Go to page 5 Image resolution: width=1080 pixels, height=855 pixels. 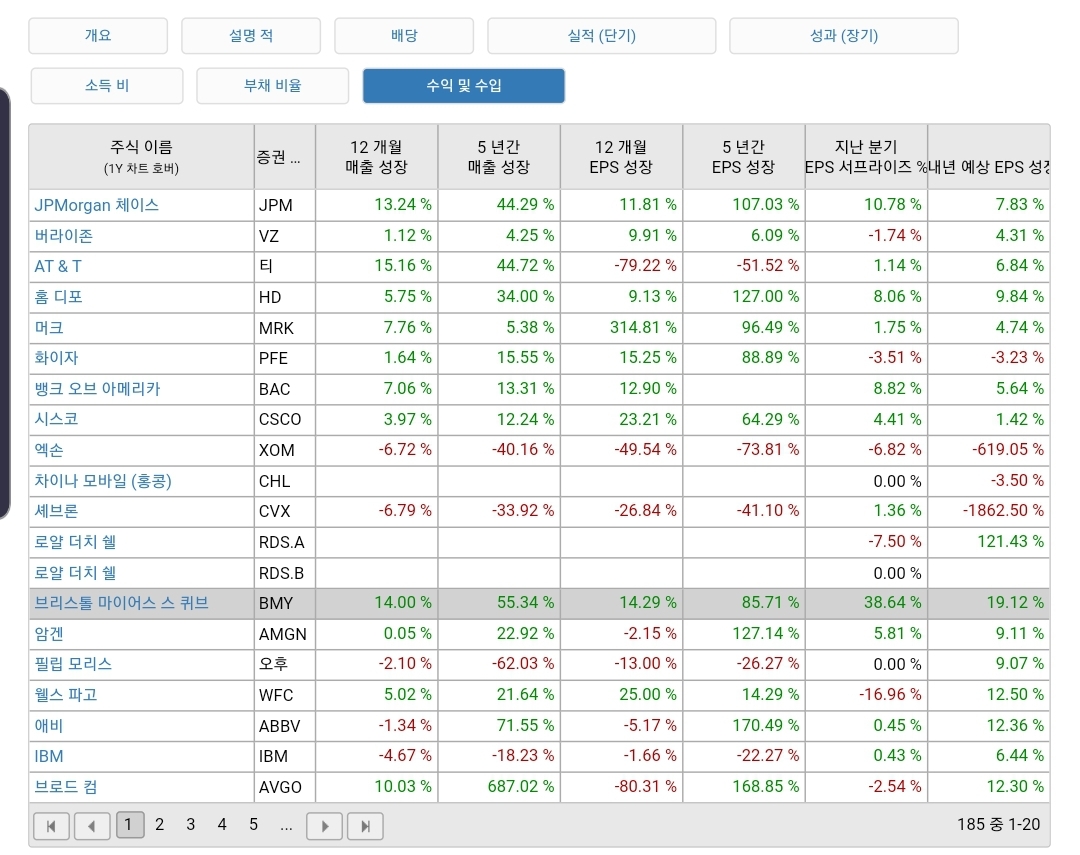coord(253,825)
